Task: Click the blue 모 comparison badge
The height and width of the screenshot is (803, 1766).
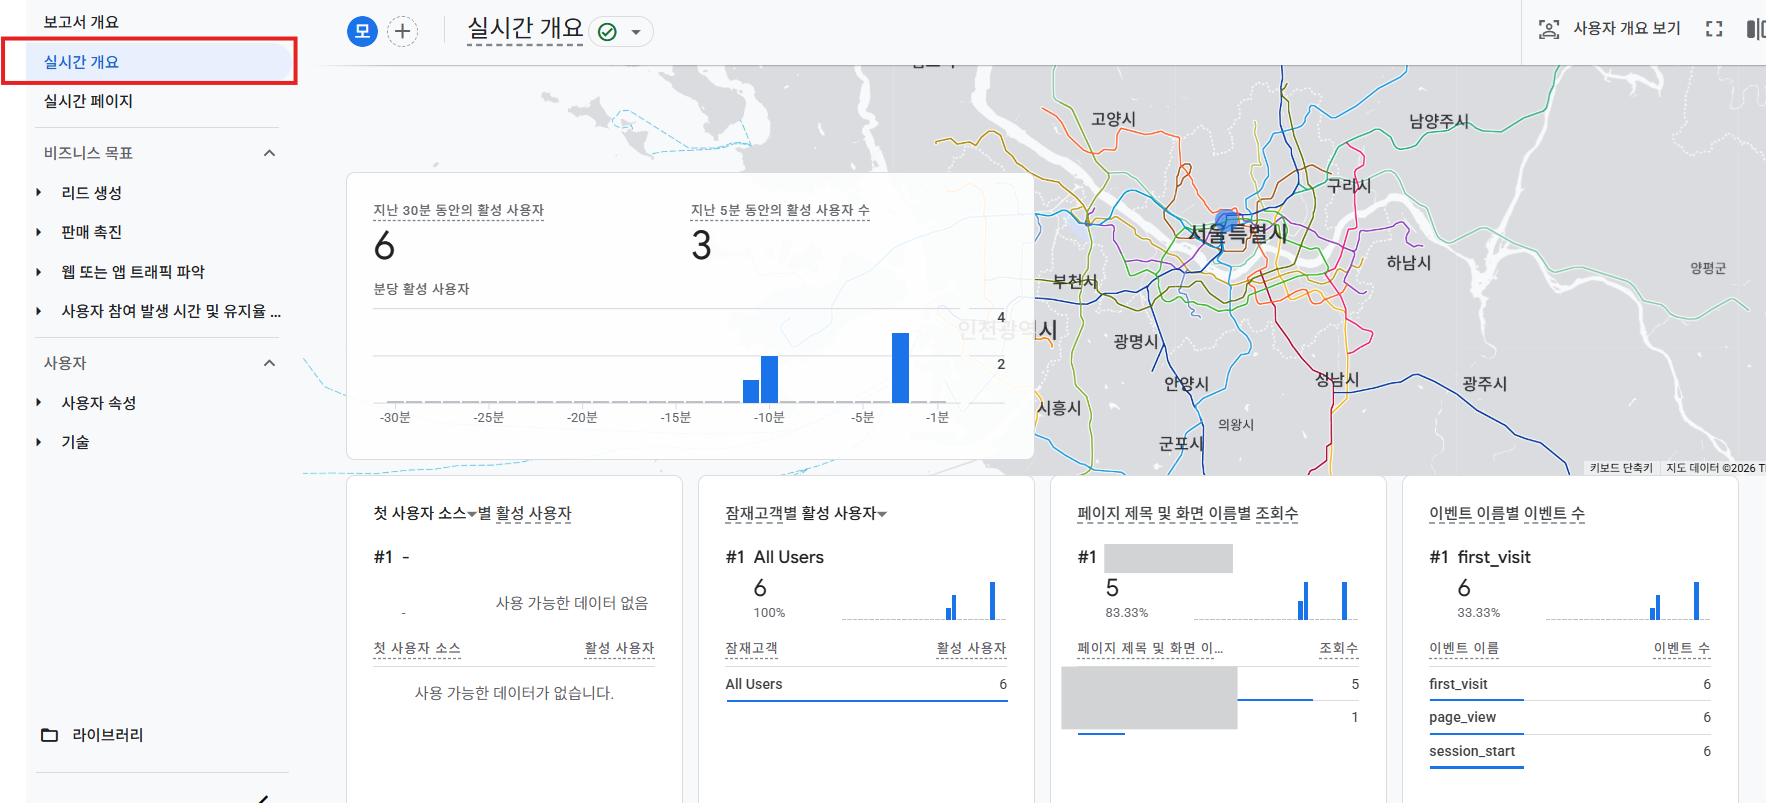Action: tap(362, 31)
